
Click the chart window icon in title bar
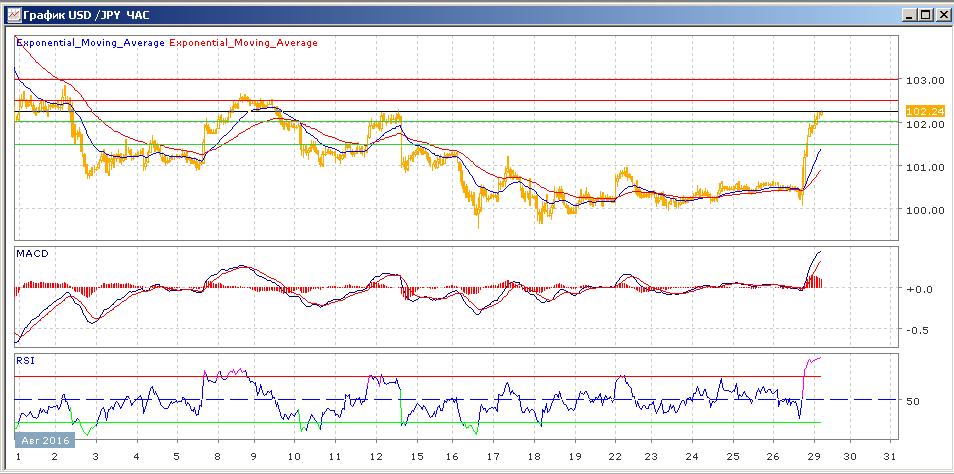[x=14, y=15]
